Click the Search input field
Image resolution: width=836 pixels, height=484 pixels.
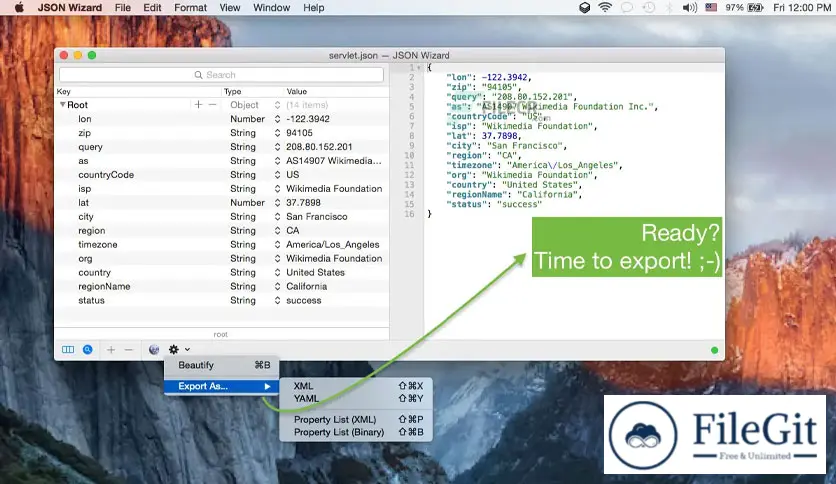[221, 75]
